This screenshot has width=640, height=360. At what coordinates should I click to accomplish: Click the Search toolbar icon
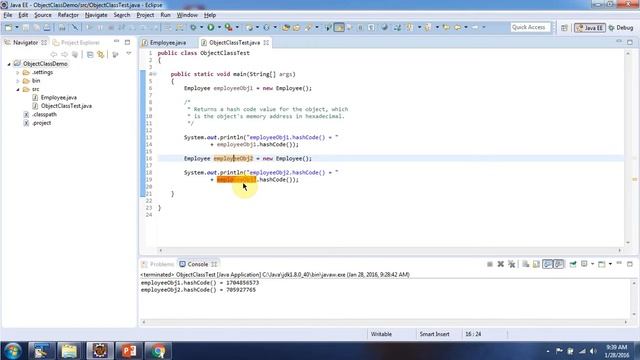coord(308,27)
